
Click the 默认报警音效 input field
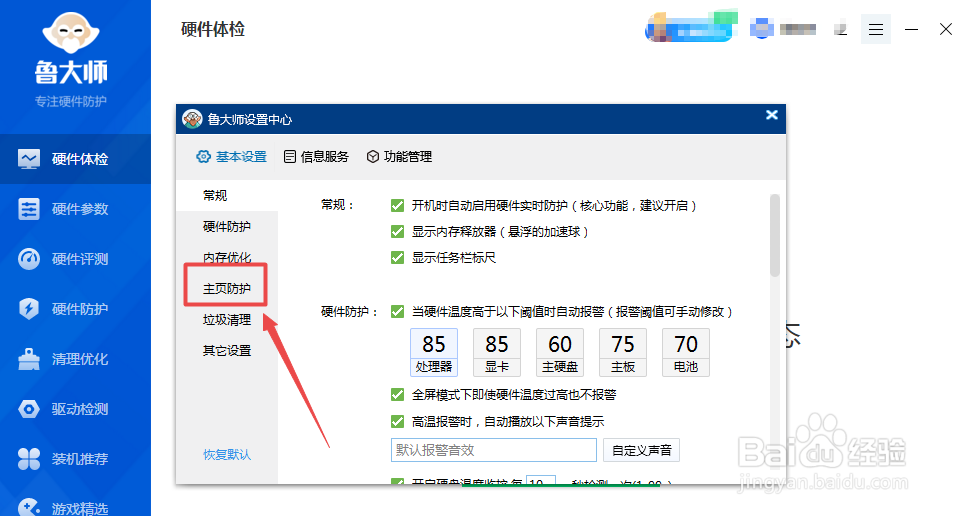click(494, 450)
